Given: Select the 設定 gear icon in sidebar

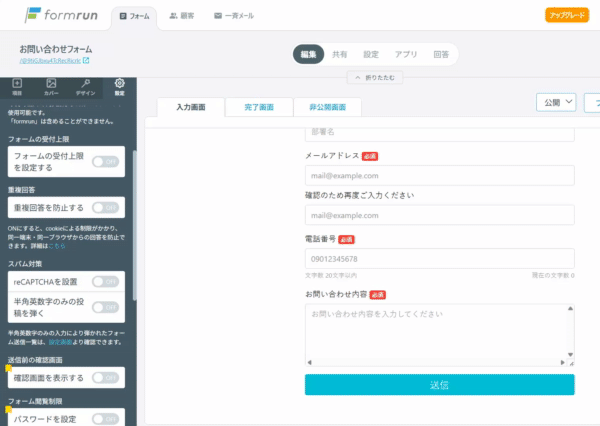Looking at the screenshot, I should [119, 86].
